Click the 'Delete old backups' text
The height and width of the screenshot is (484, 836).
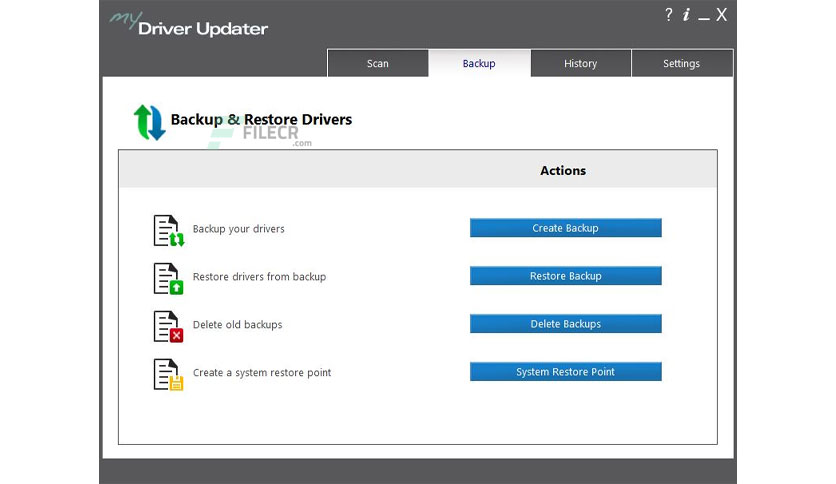coord(237,325)
